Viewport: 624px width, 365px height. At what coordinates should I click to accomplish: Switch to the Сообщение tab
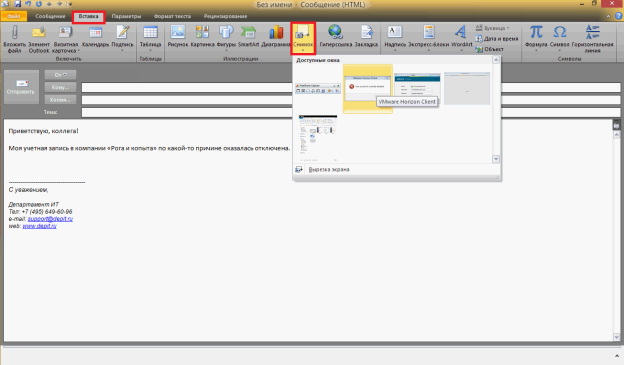(50, 16)
